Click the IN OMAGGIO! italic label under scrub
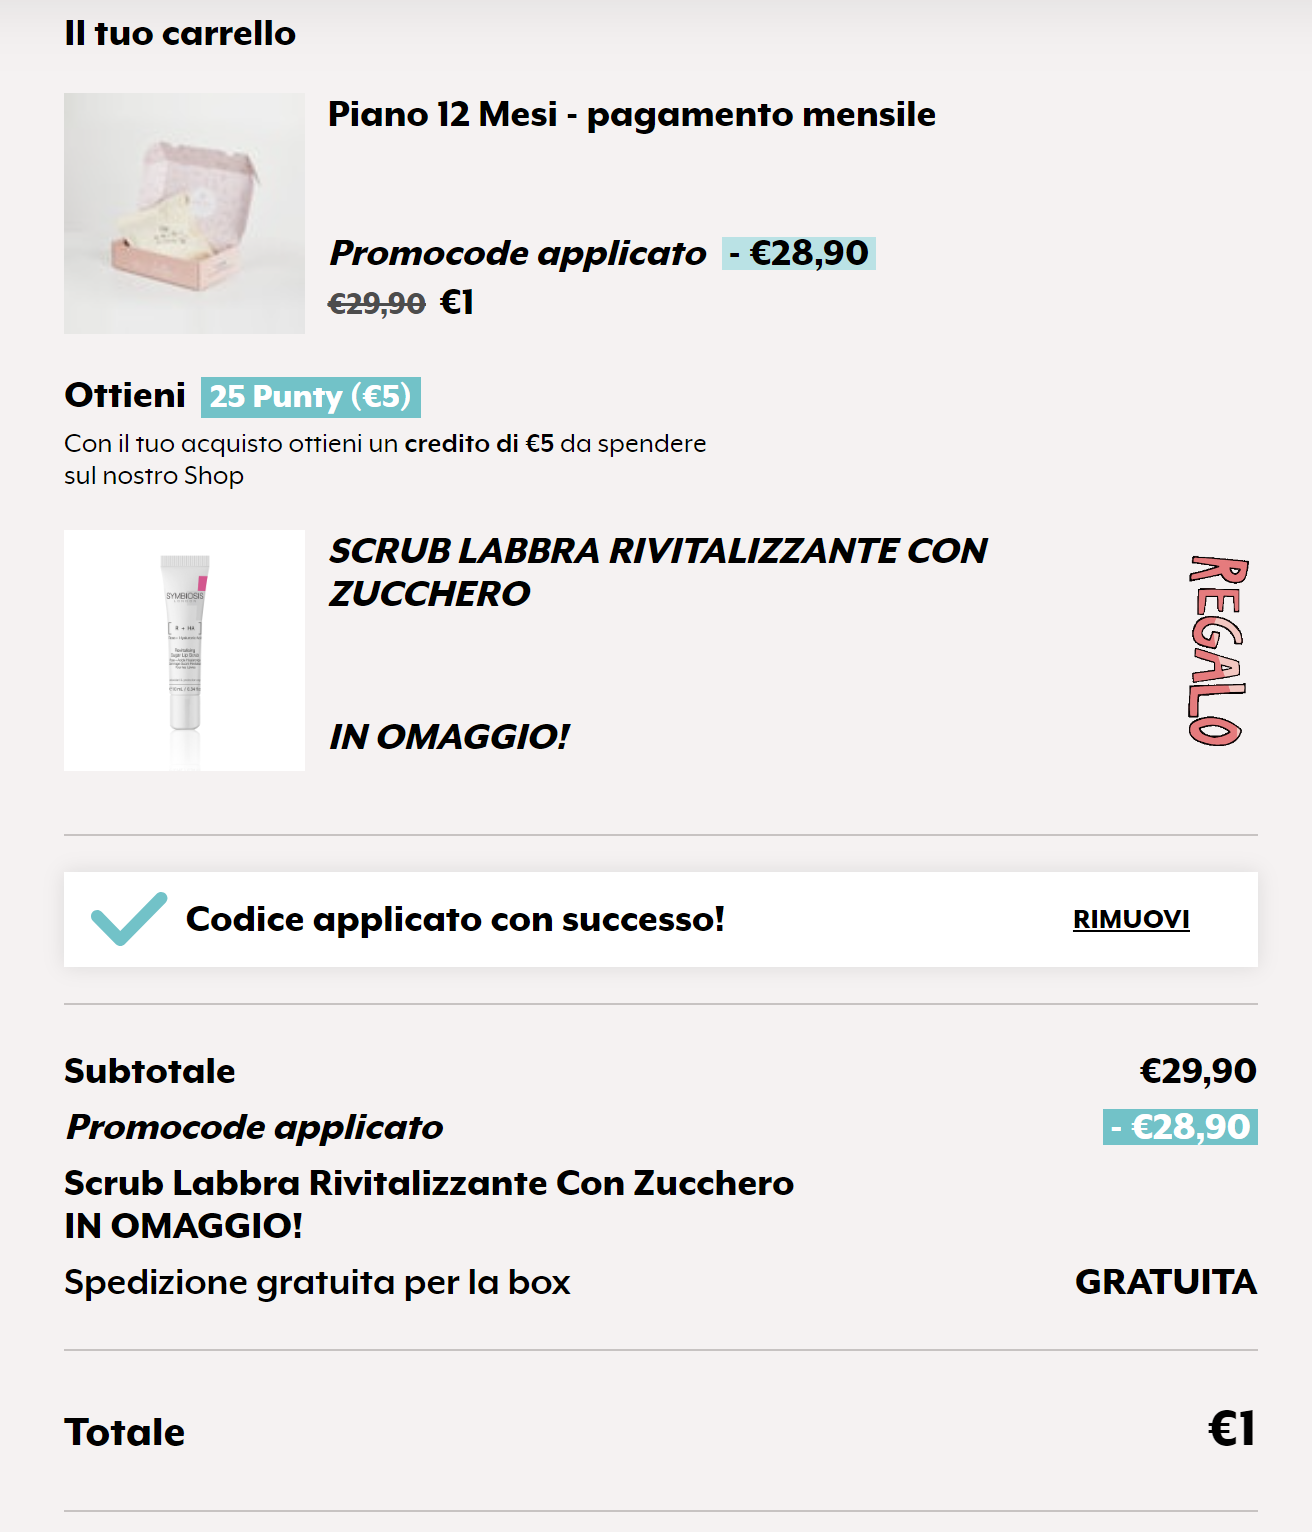The image size is (1312, 1532). click(449, 737)
